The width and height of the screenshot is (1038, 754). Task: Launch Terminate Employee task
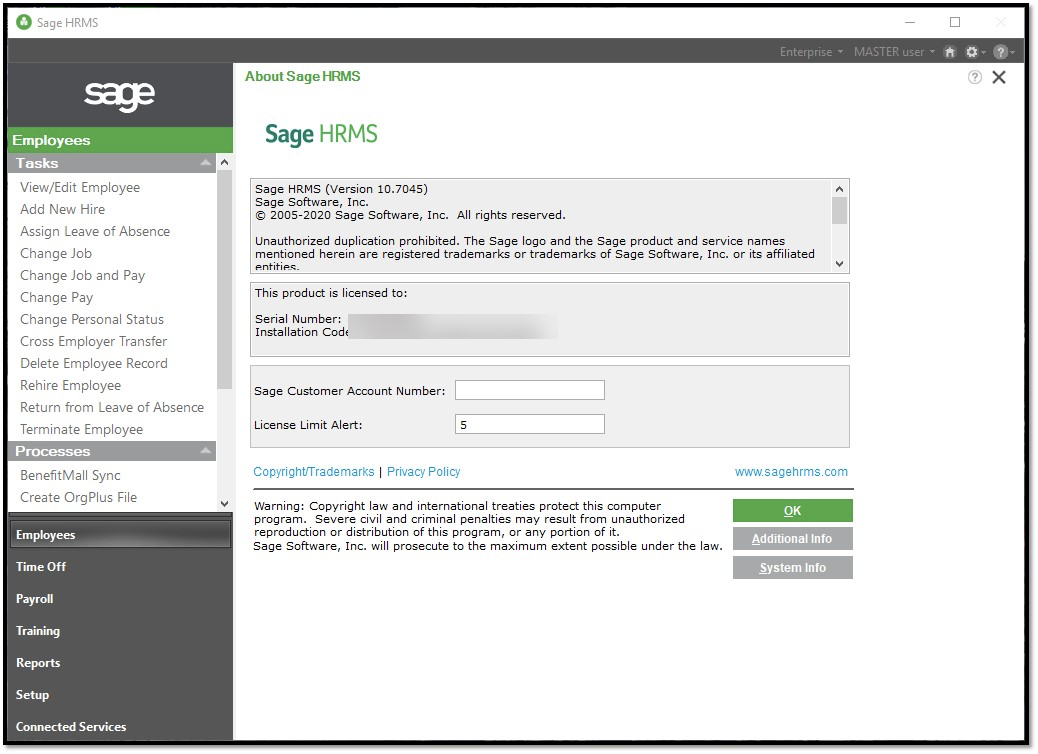pyautogui.click(x=81, y=429)
